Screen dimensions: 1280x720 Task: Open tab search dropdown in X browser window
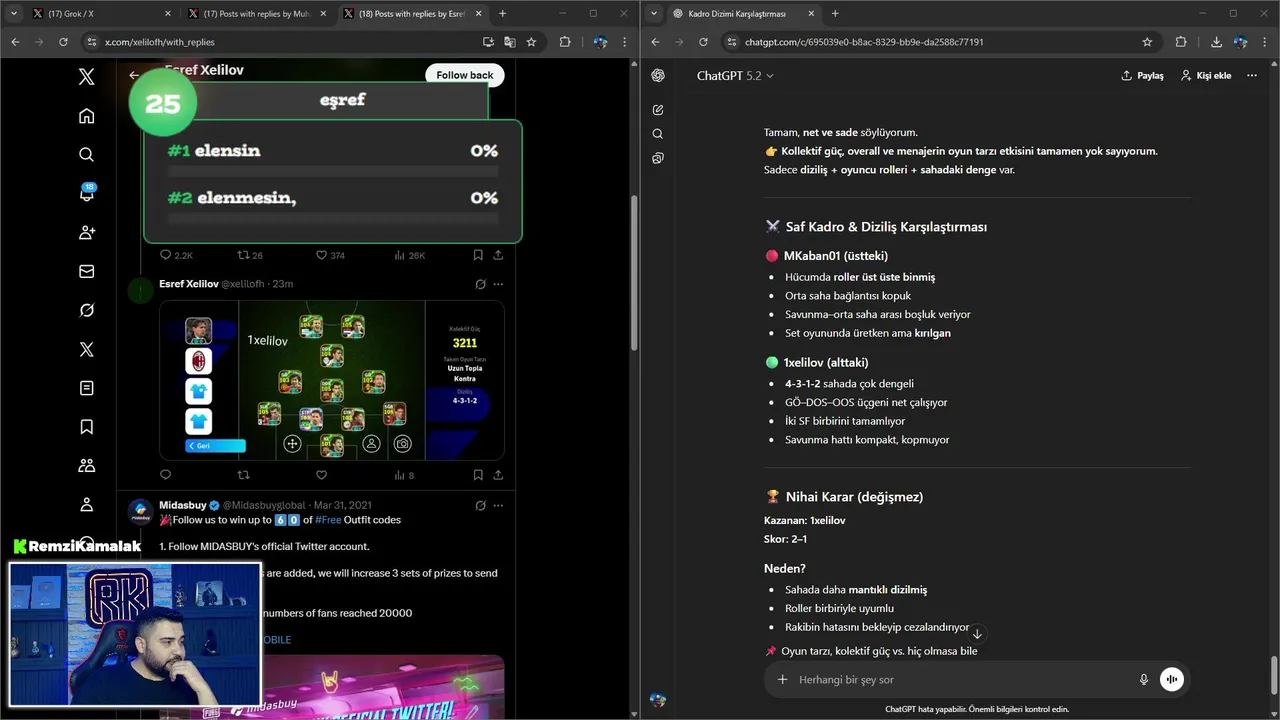(14, 14)
